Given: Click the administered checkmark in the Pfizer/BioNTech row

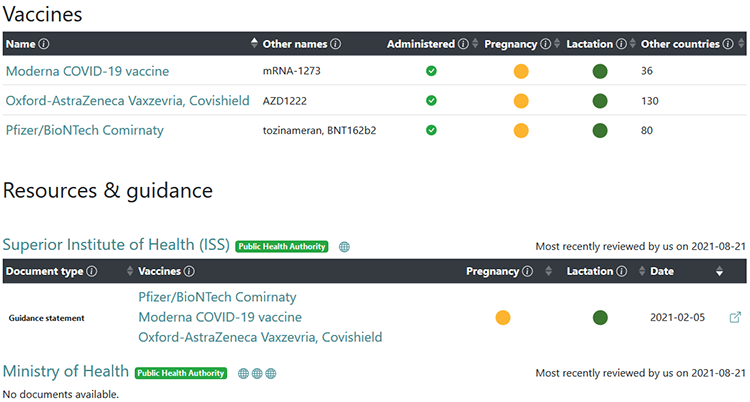Looking at the screenshot, I should tap(431, 130).
